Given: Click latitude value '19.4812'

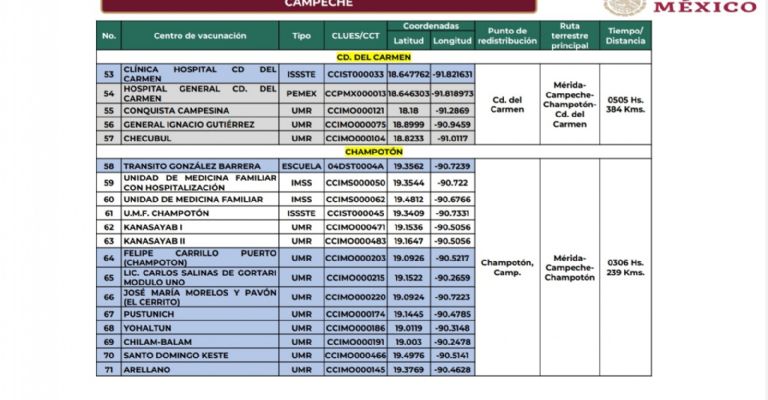Looking at the screenshot, I should click(408, 199).
